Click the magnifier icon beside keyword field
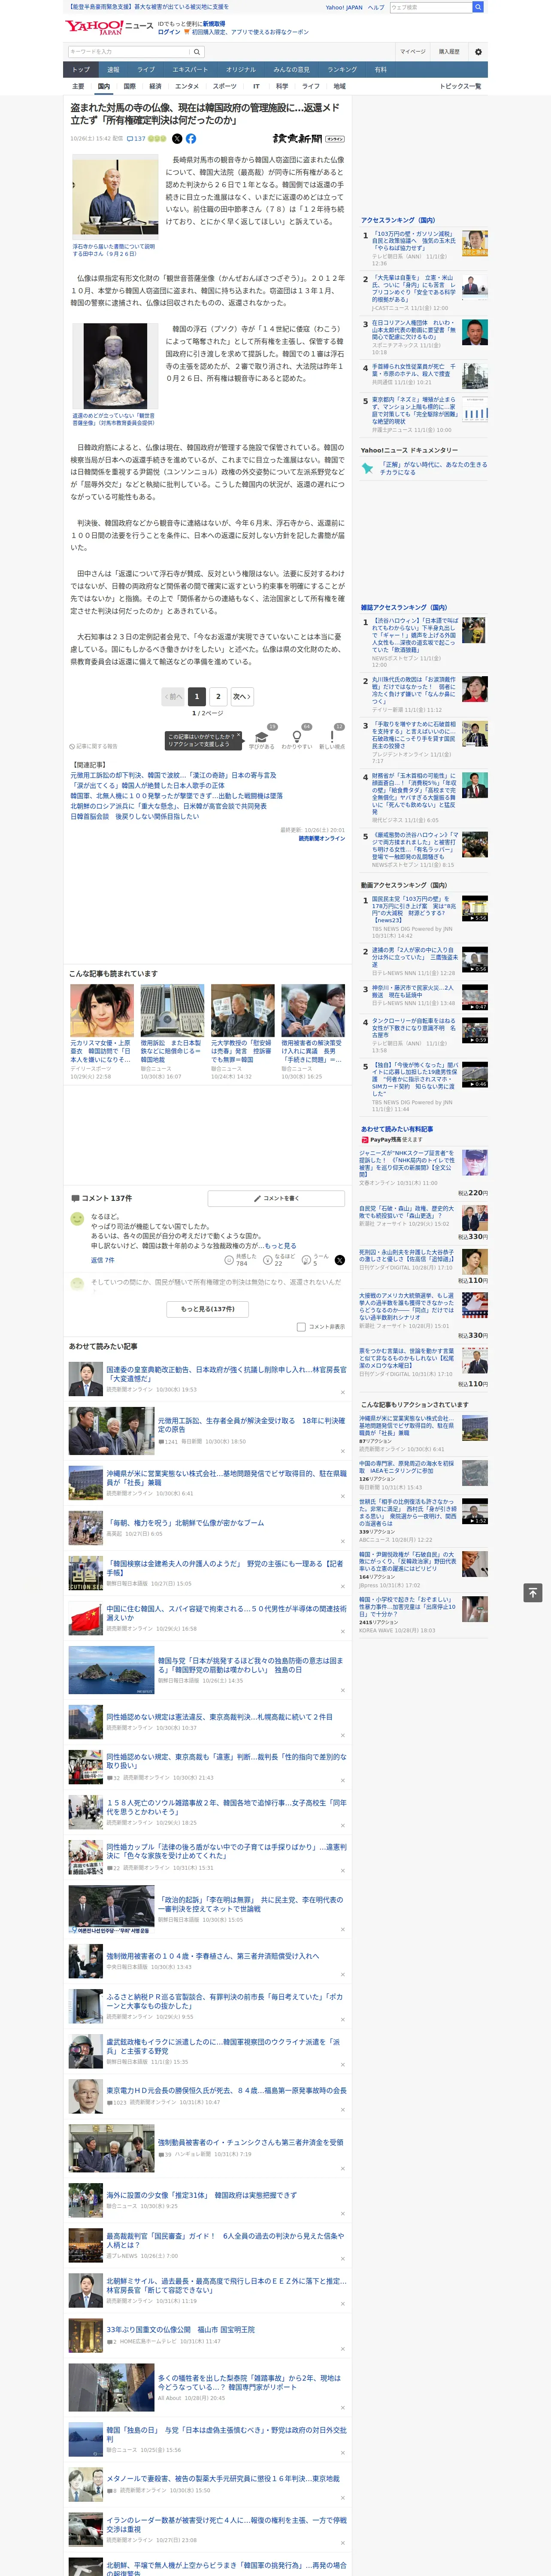 tap(197, 52)
